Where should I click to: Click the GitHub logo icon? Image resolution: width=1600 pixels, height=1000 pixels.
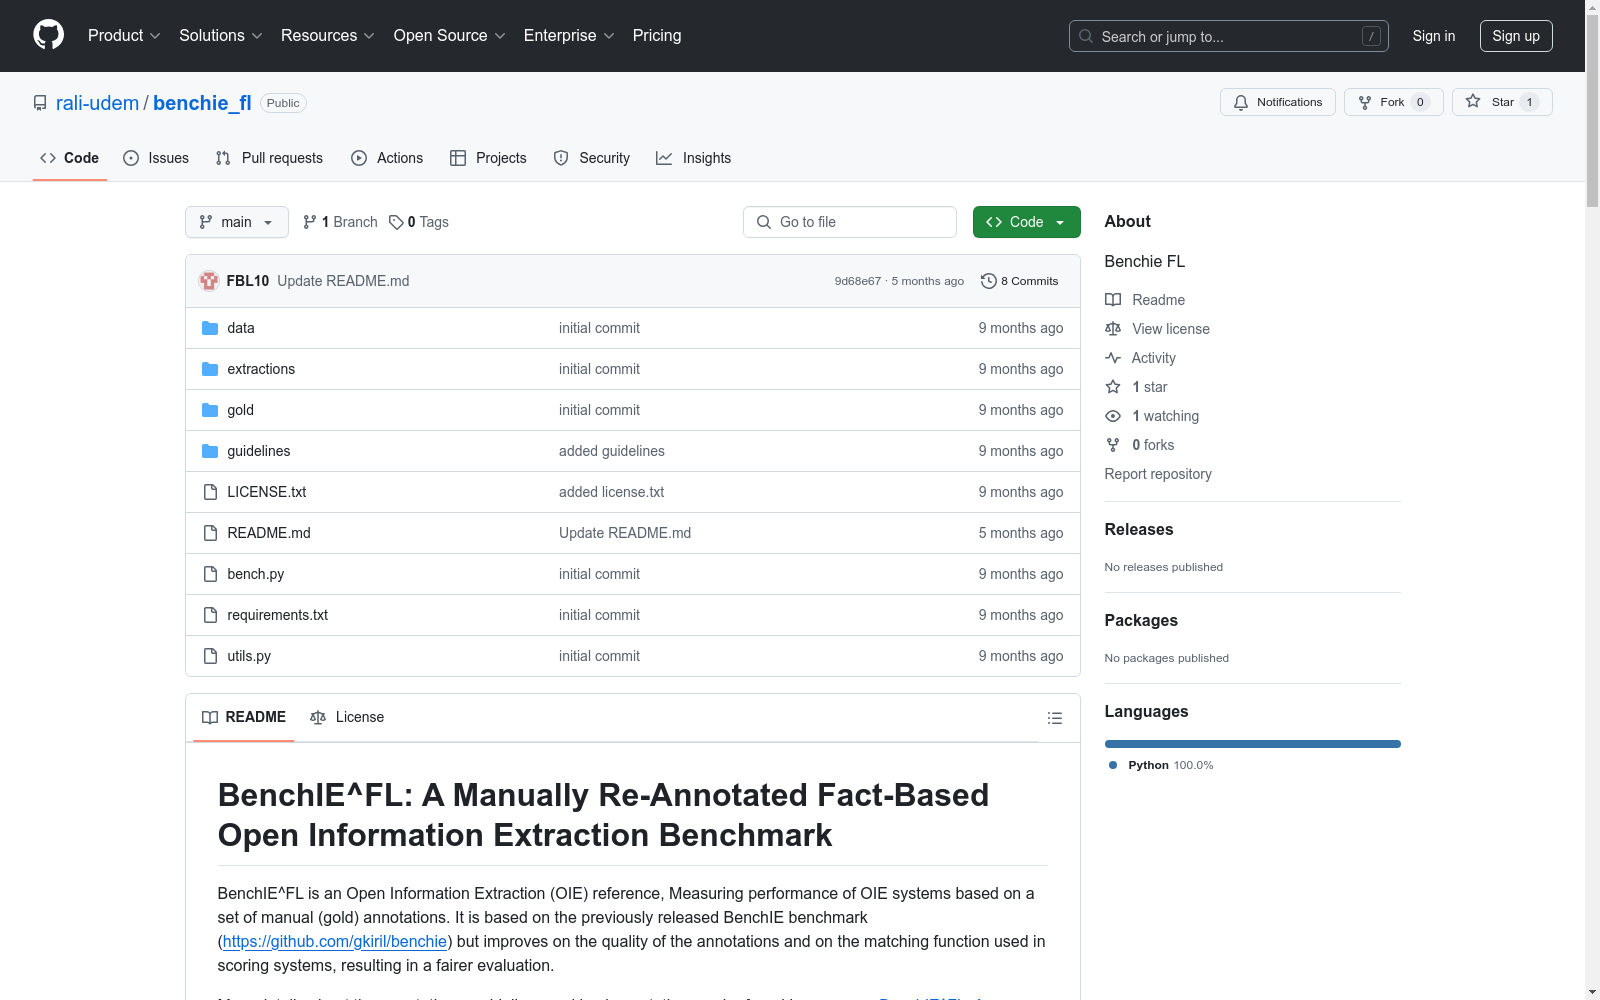[x=48, y=35]
